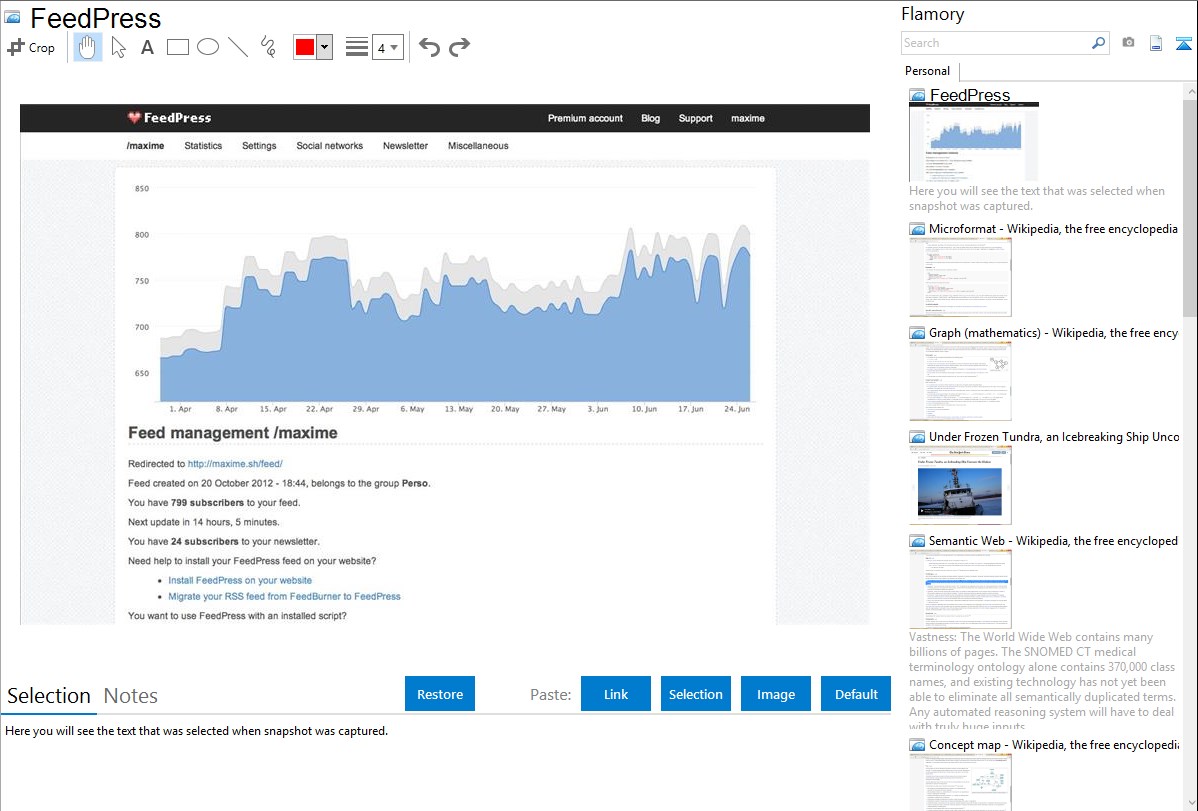The image size is (1198, 811).
Task: Select 'Microformat - Wikipedia, the free encyclopedia' title
Action: (1053, 229)
